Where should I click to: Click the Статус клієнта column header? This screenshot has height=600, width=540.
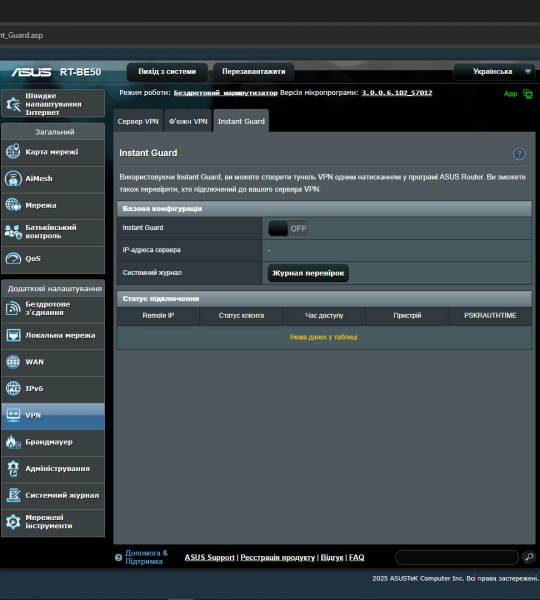[x=241, y=316]
